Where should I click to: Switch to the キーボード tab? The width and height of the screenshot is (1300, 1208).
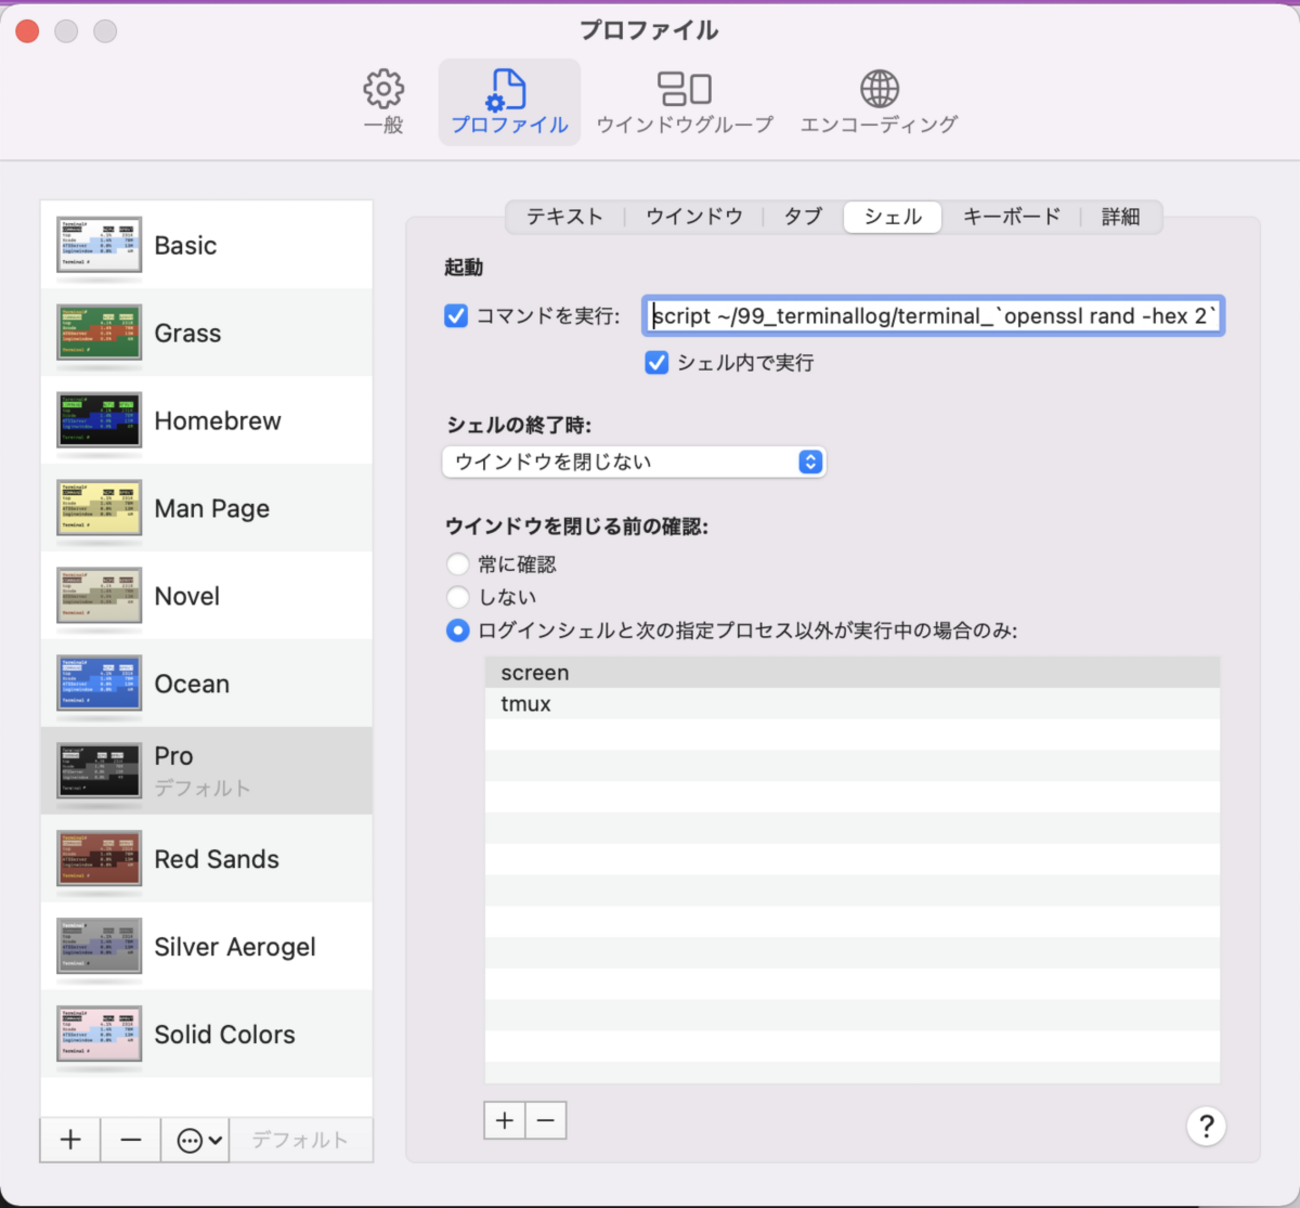click(1011, 217)
